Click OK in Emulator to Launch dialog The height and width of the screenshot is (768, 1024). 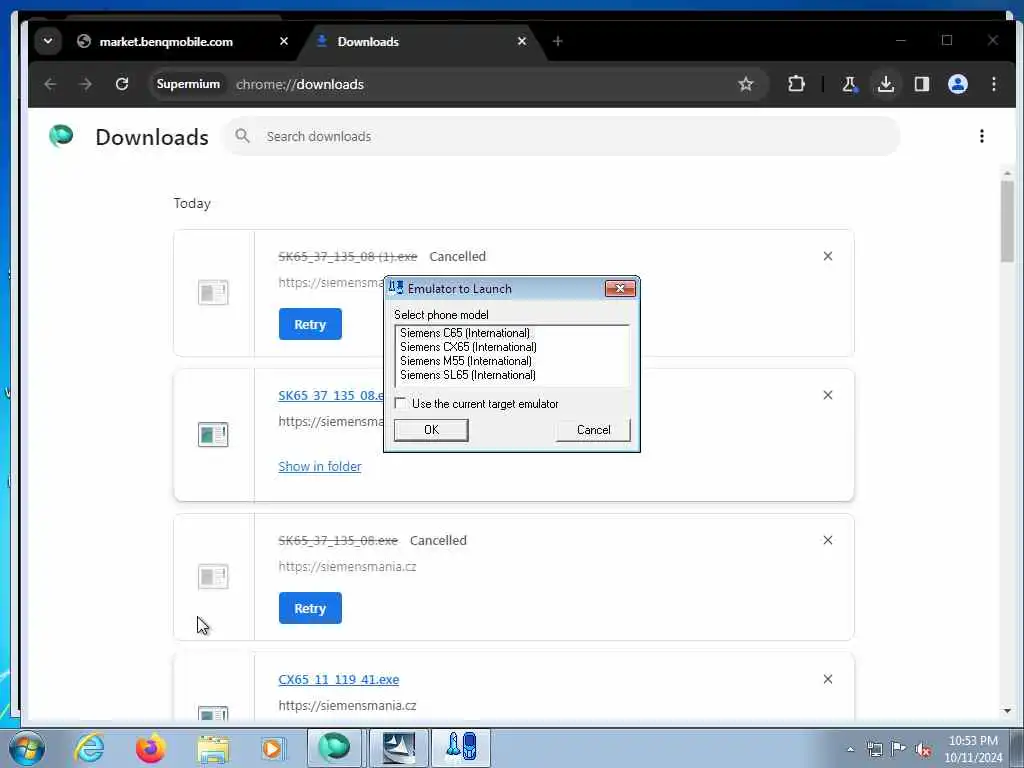431,430
